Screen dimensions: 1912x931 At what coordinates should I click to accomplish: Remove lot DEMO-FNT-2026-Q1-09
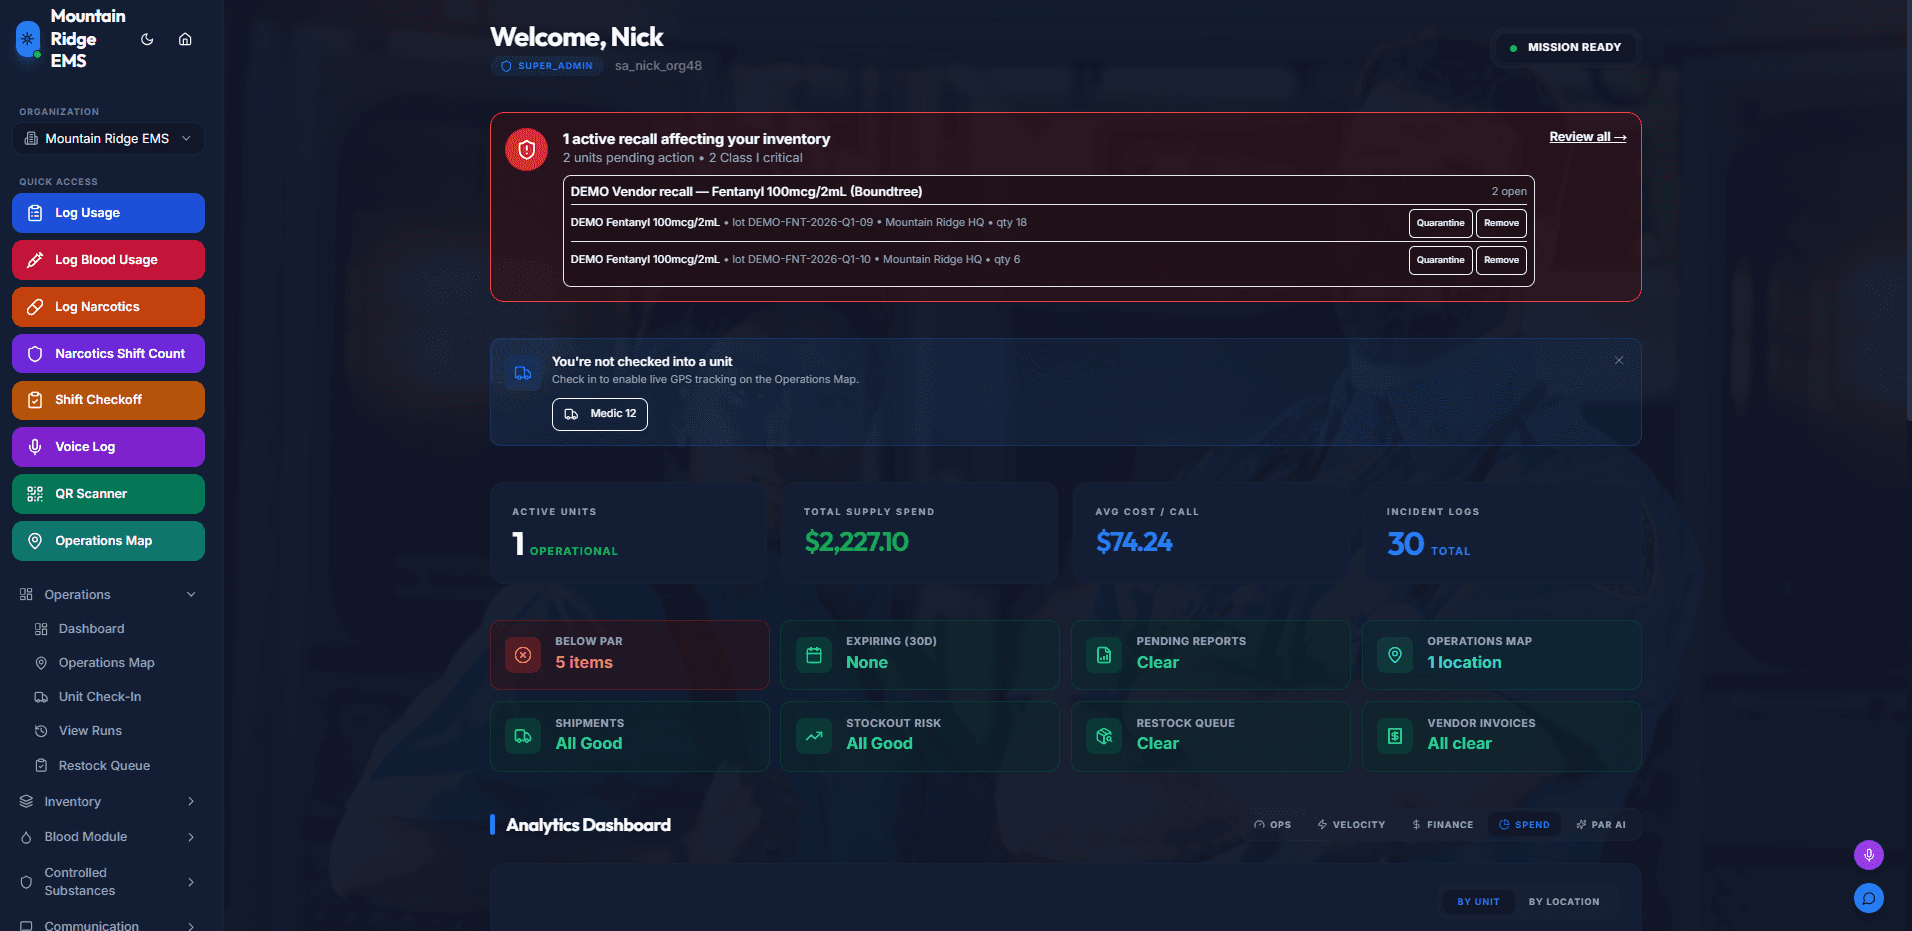[1501, 223]
